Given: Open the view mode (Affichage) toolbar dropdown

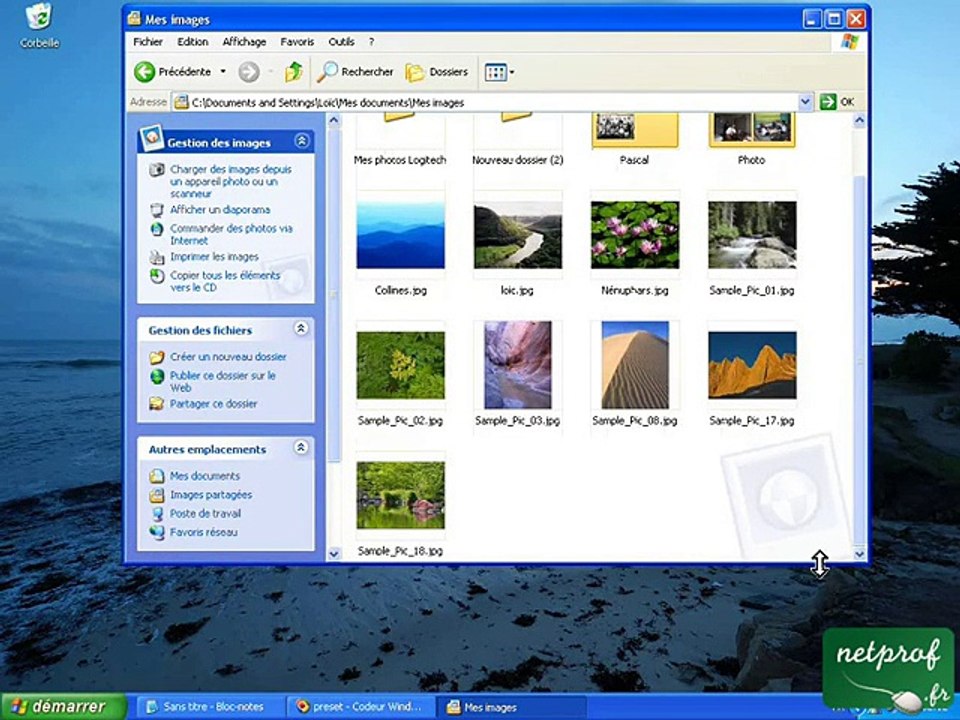Looking at the screenshot, I should coord(499,72).
